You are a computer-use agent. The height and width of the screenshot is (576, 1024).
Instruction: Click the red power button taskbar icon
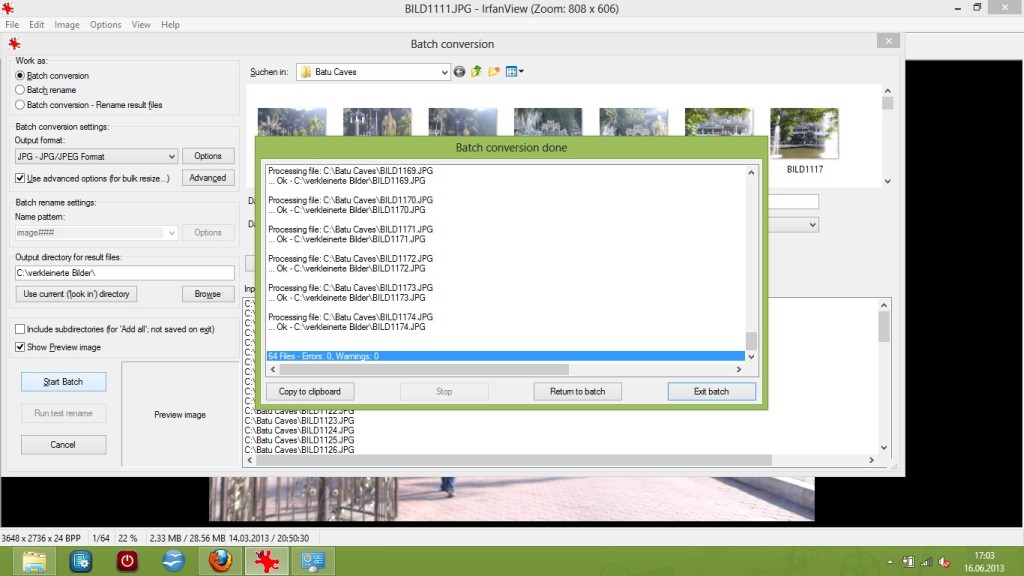tap(127, 561)
